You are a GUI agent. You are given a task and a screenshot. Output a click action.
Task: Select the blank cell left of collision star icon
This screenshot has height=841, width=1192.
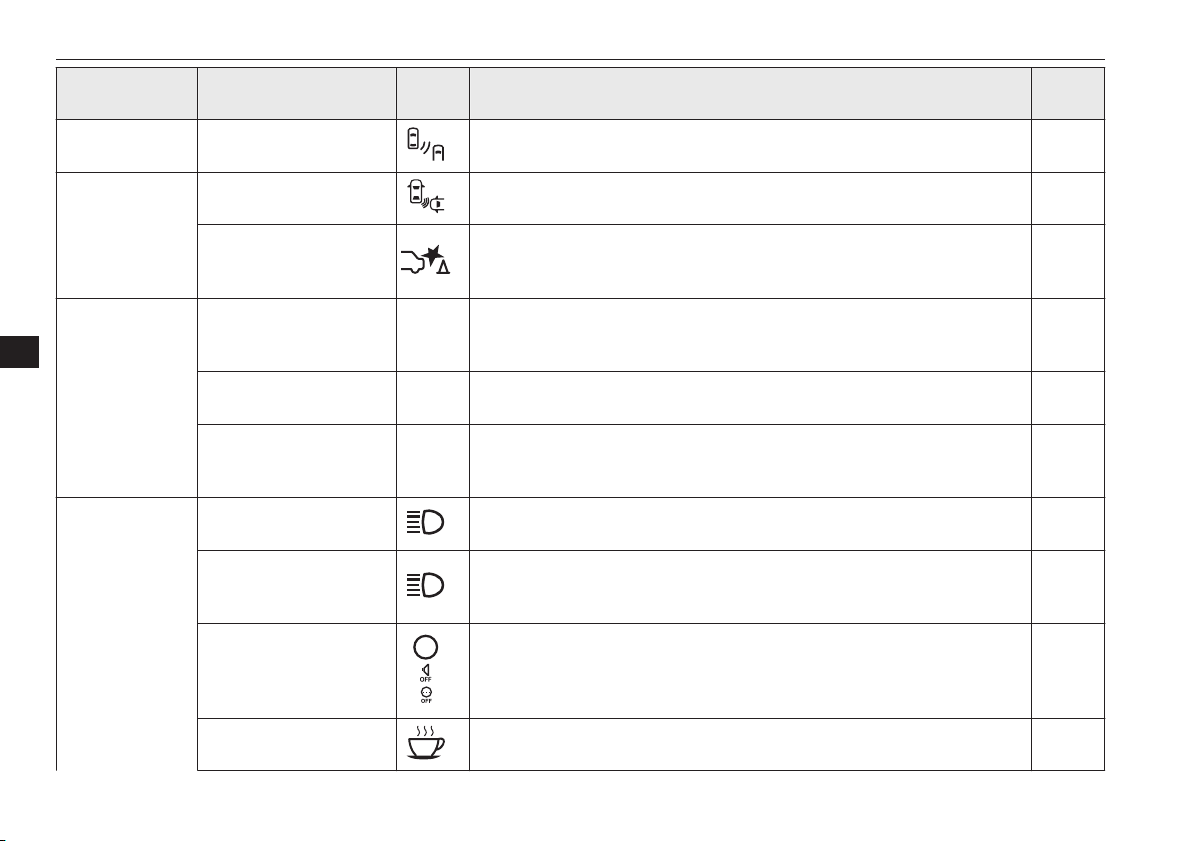(x=296, y=261)
